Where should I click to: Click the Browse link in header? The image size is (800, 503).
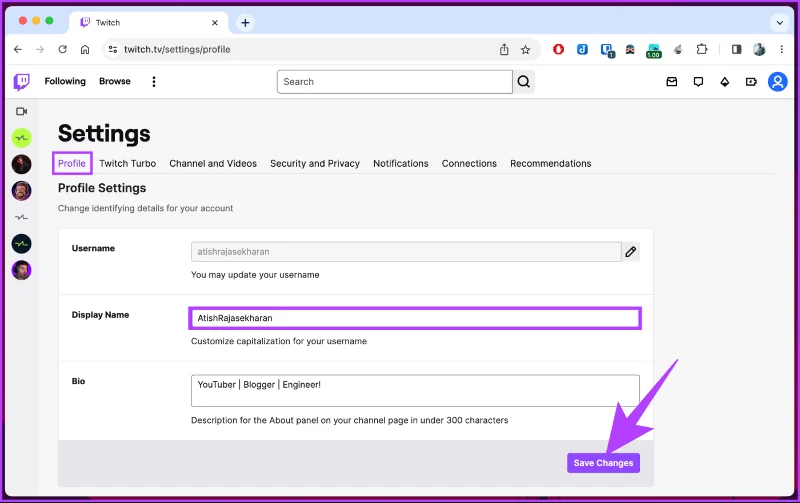pyautogui.click(x=115, y=81)
